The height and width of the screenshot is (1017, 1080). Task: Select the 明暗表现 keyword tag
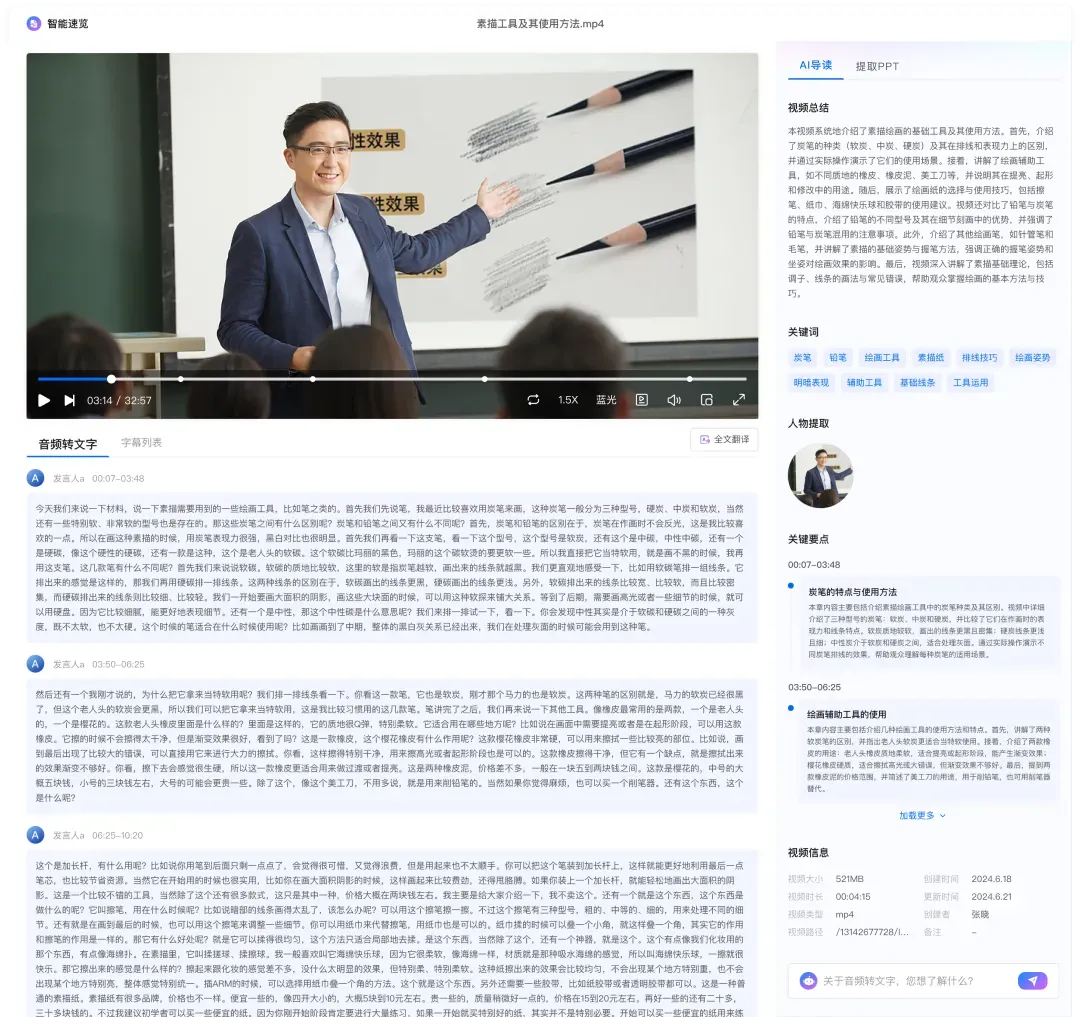(x=811, y=382)
